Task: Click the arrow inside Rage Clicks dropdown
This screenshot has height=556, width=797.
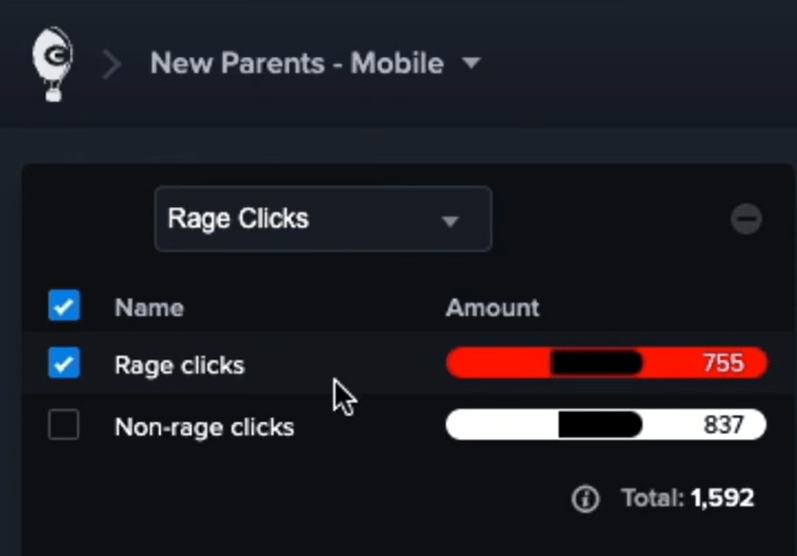Action: pos(450,220)
